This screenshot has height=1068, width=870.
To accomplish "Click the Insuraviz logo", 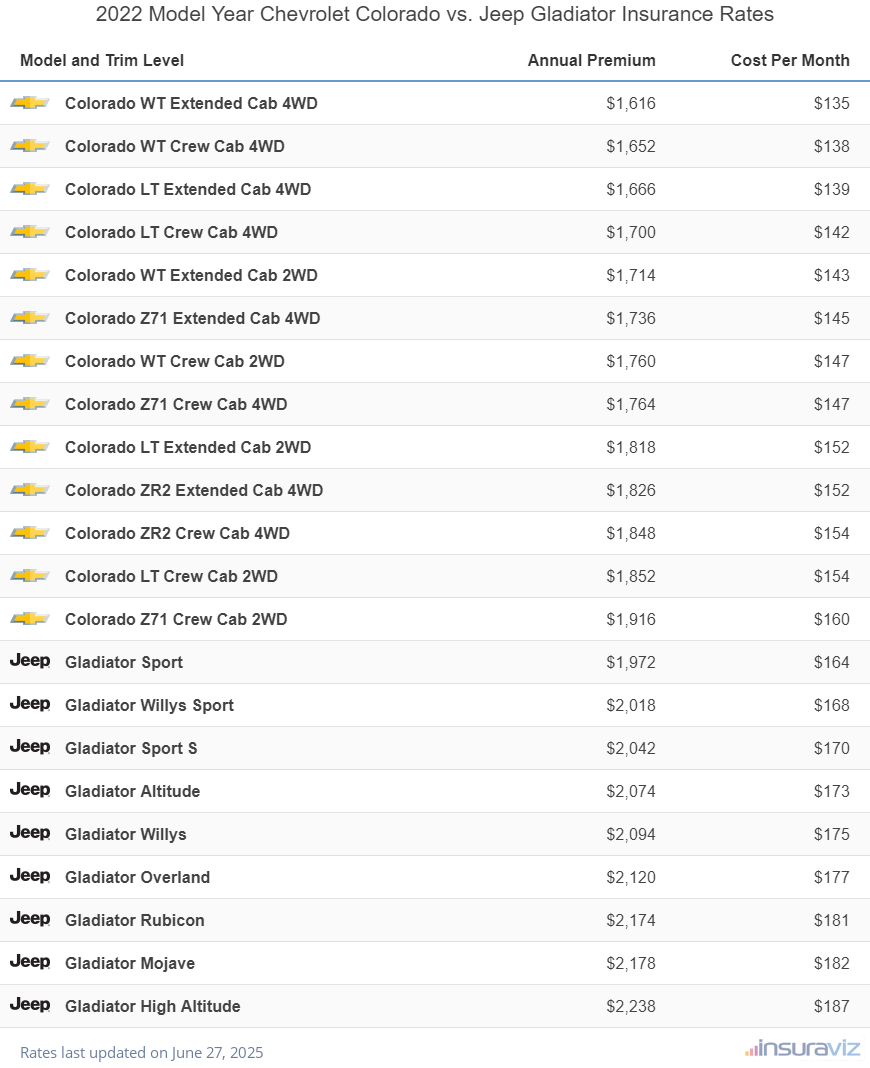I will [802, 1048].
